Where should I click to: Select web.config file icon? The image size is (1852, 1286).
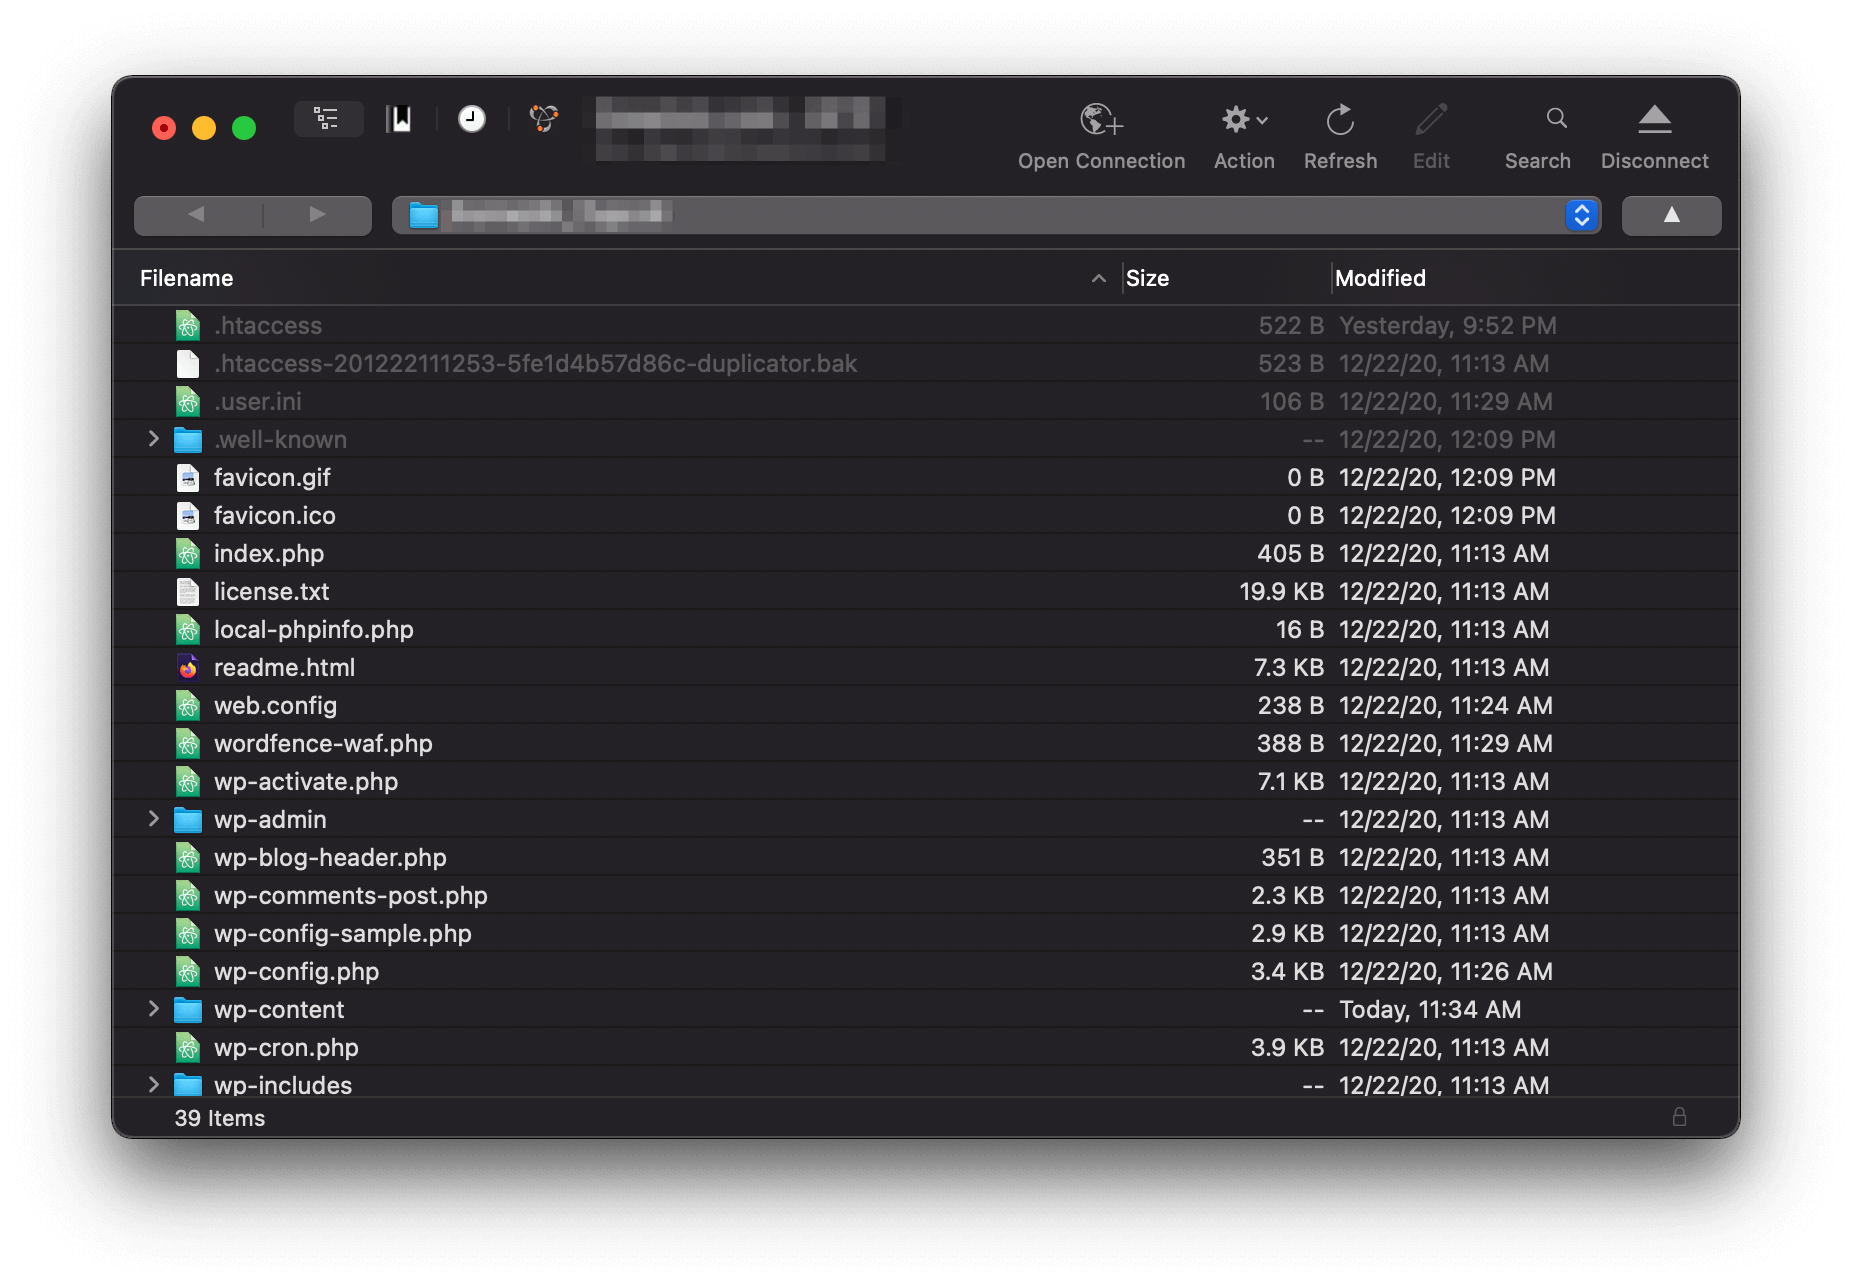point(188,705)
